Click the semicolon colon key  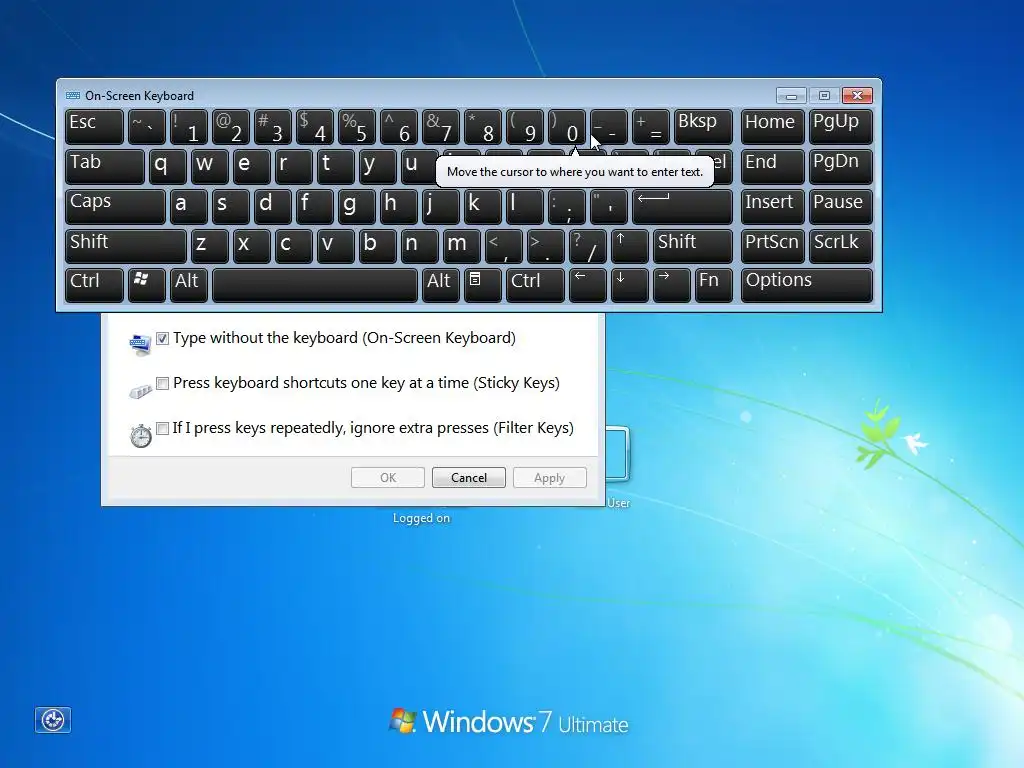click(567, 206)
